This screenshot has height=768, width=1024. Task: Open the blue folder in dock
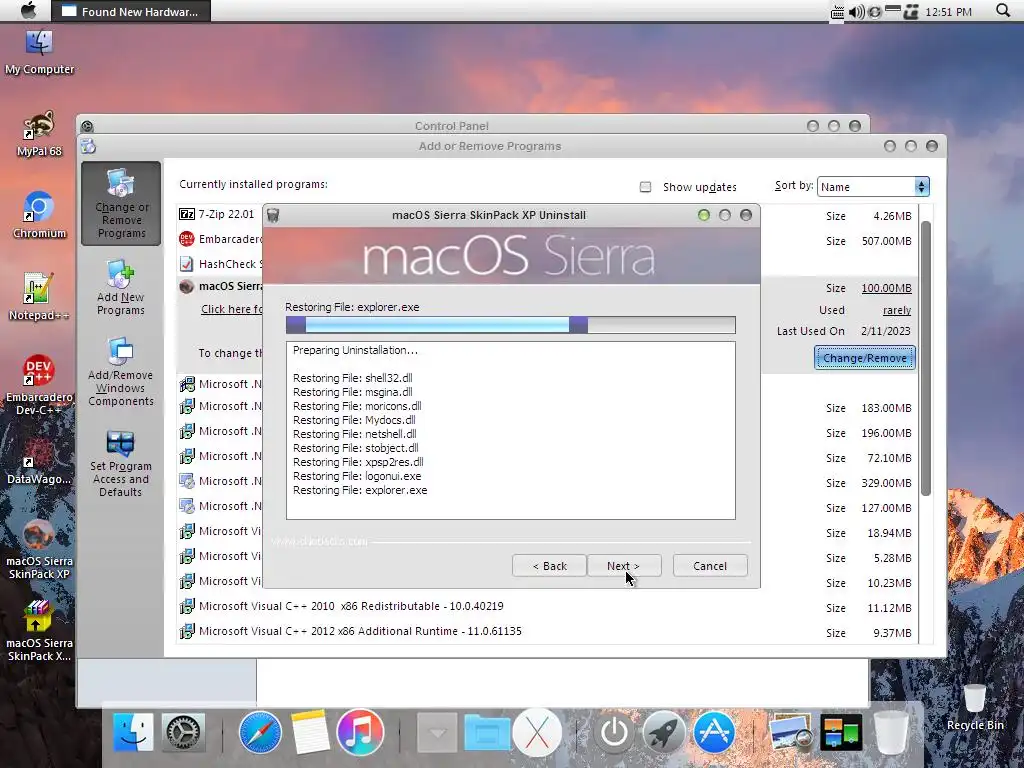click(487, 733)
